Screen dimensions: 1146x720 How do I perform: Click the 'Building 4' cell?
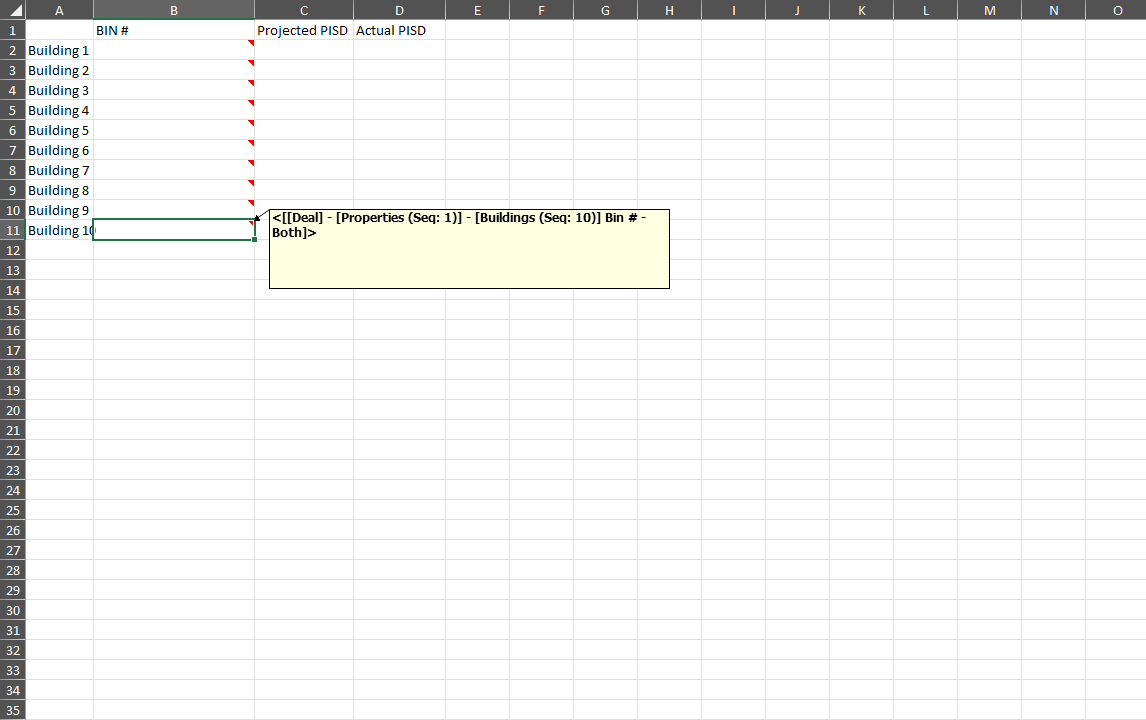(x=59, y=110)
